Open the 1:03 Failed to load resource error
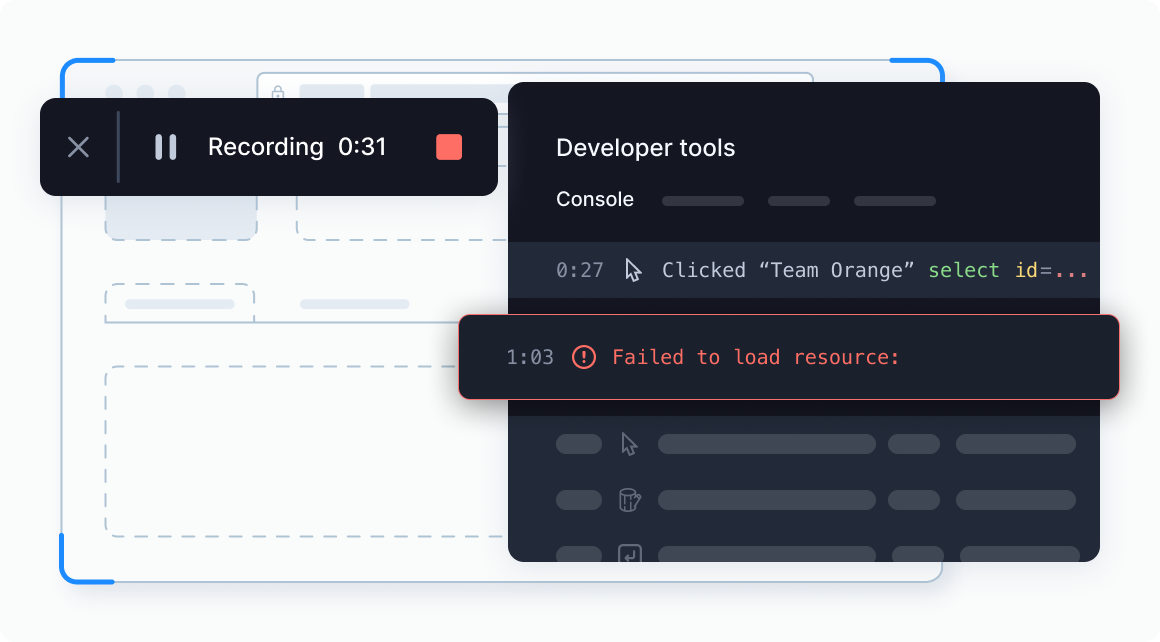 click(789, 357)
